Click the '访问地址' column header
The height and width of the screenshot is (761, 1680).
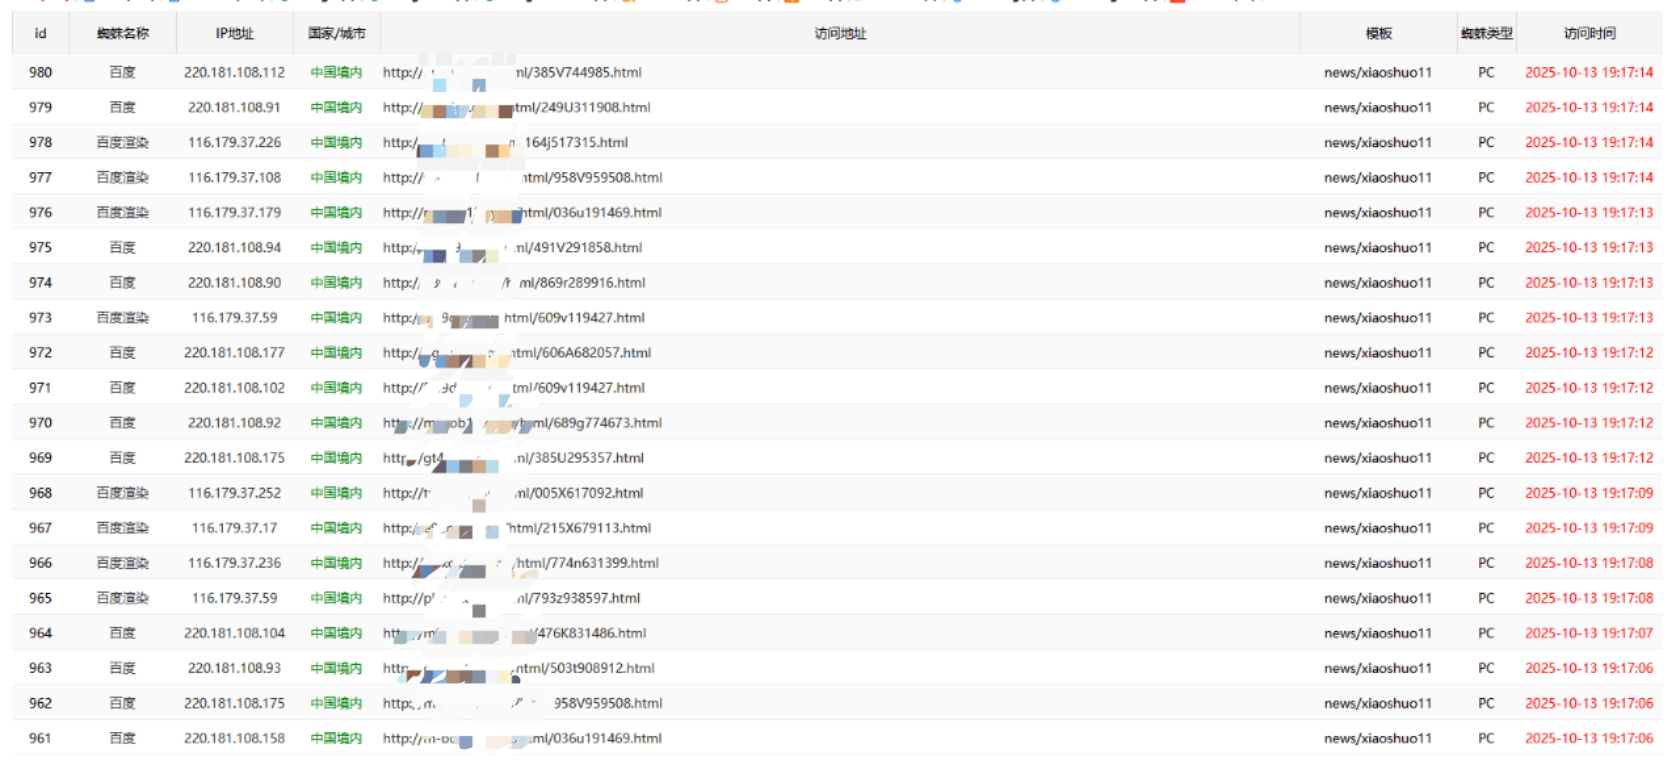click(x=840, y=34)
